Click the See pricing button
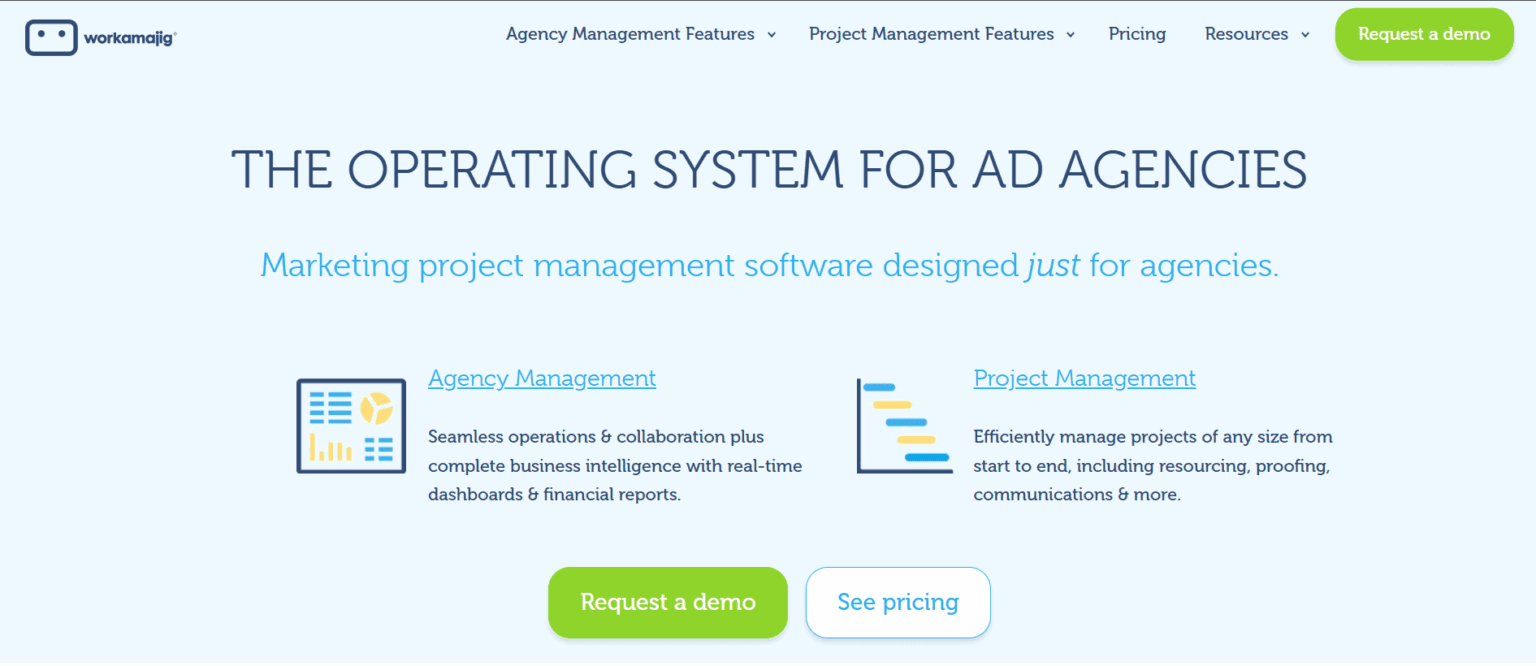The height and width of the screenshot is (666, 1536). pyautogui.click(x=897, y=602)
